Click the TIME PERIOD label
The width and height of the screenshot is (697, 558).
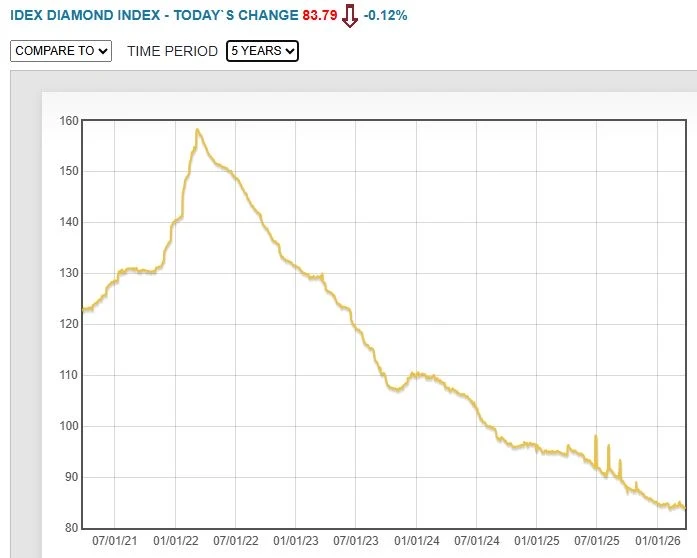(172, 51)
